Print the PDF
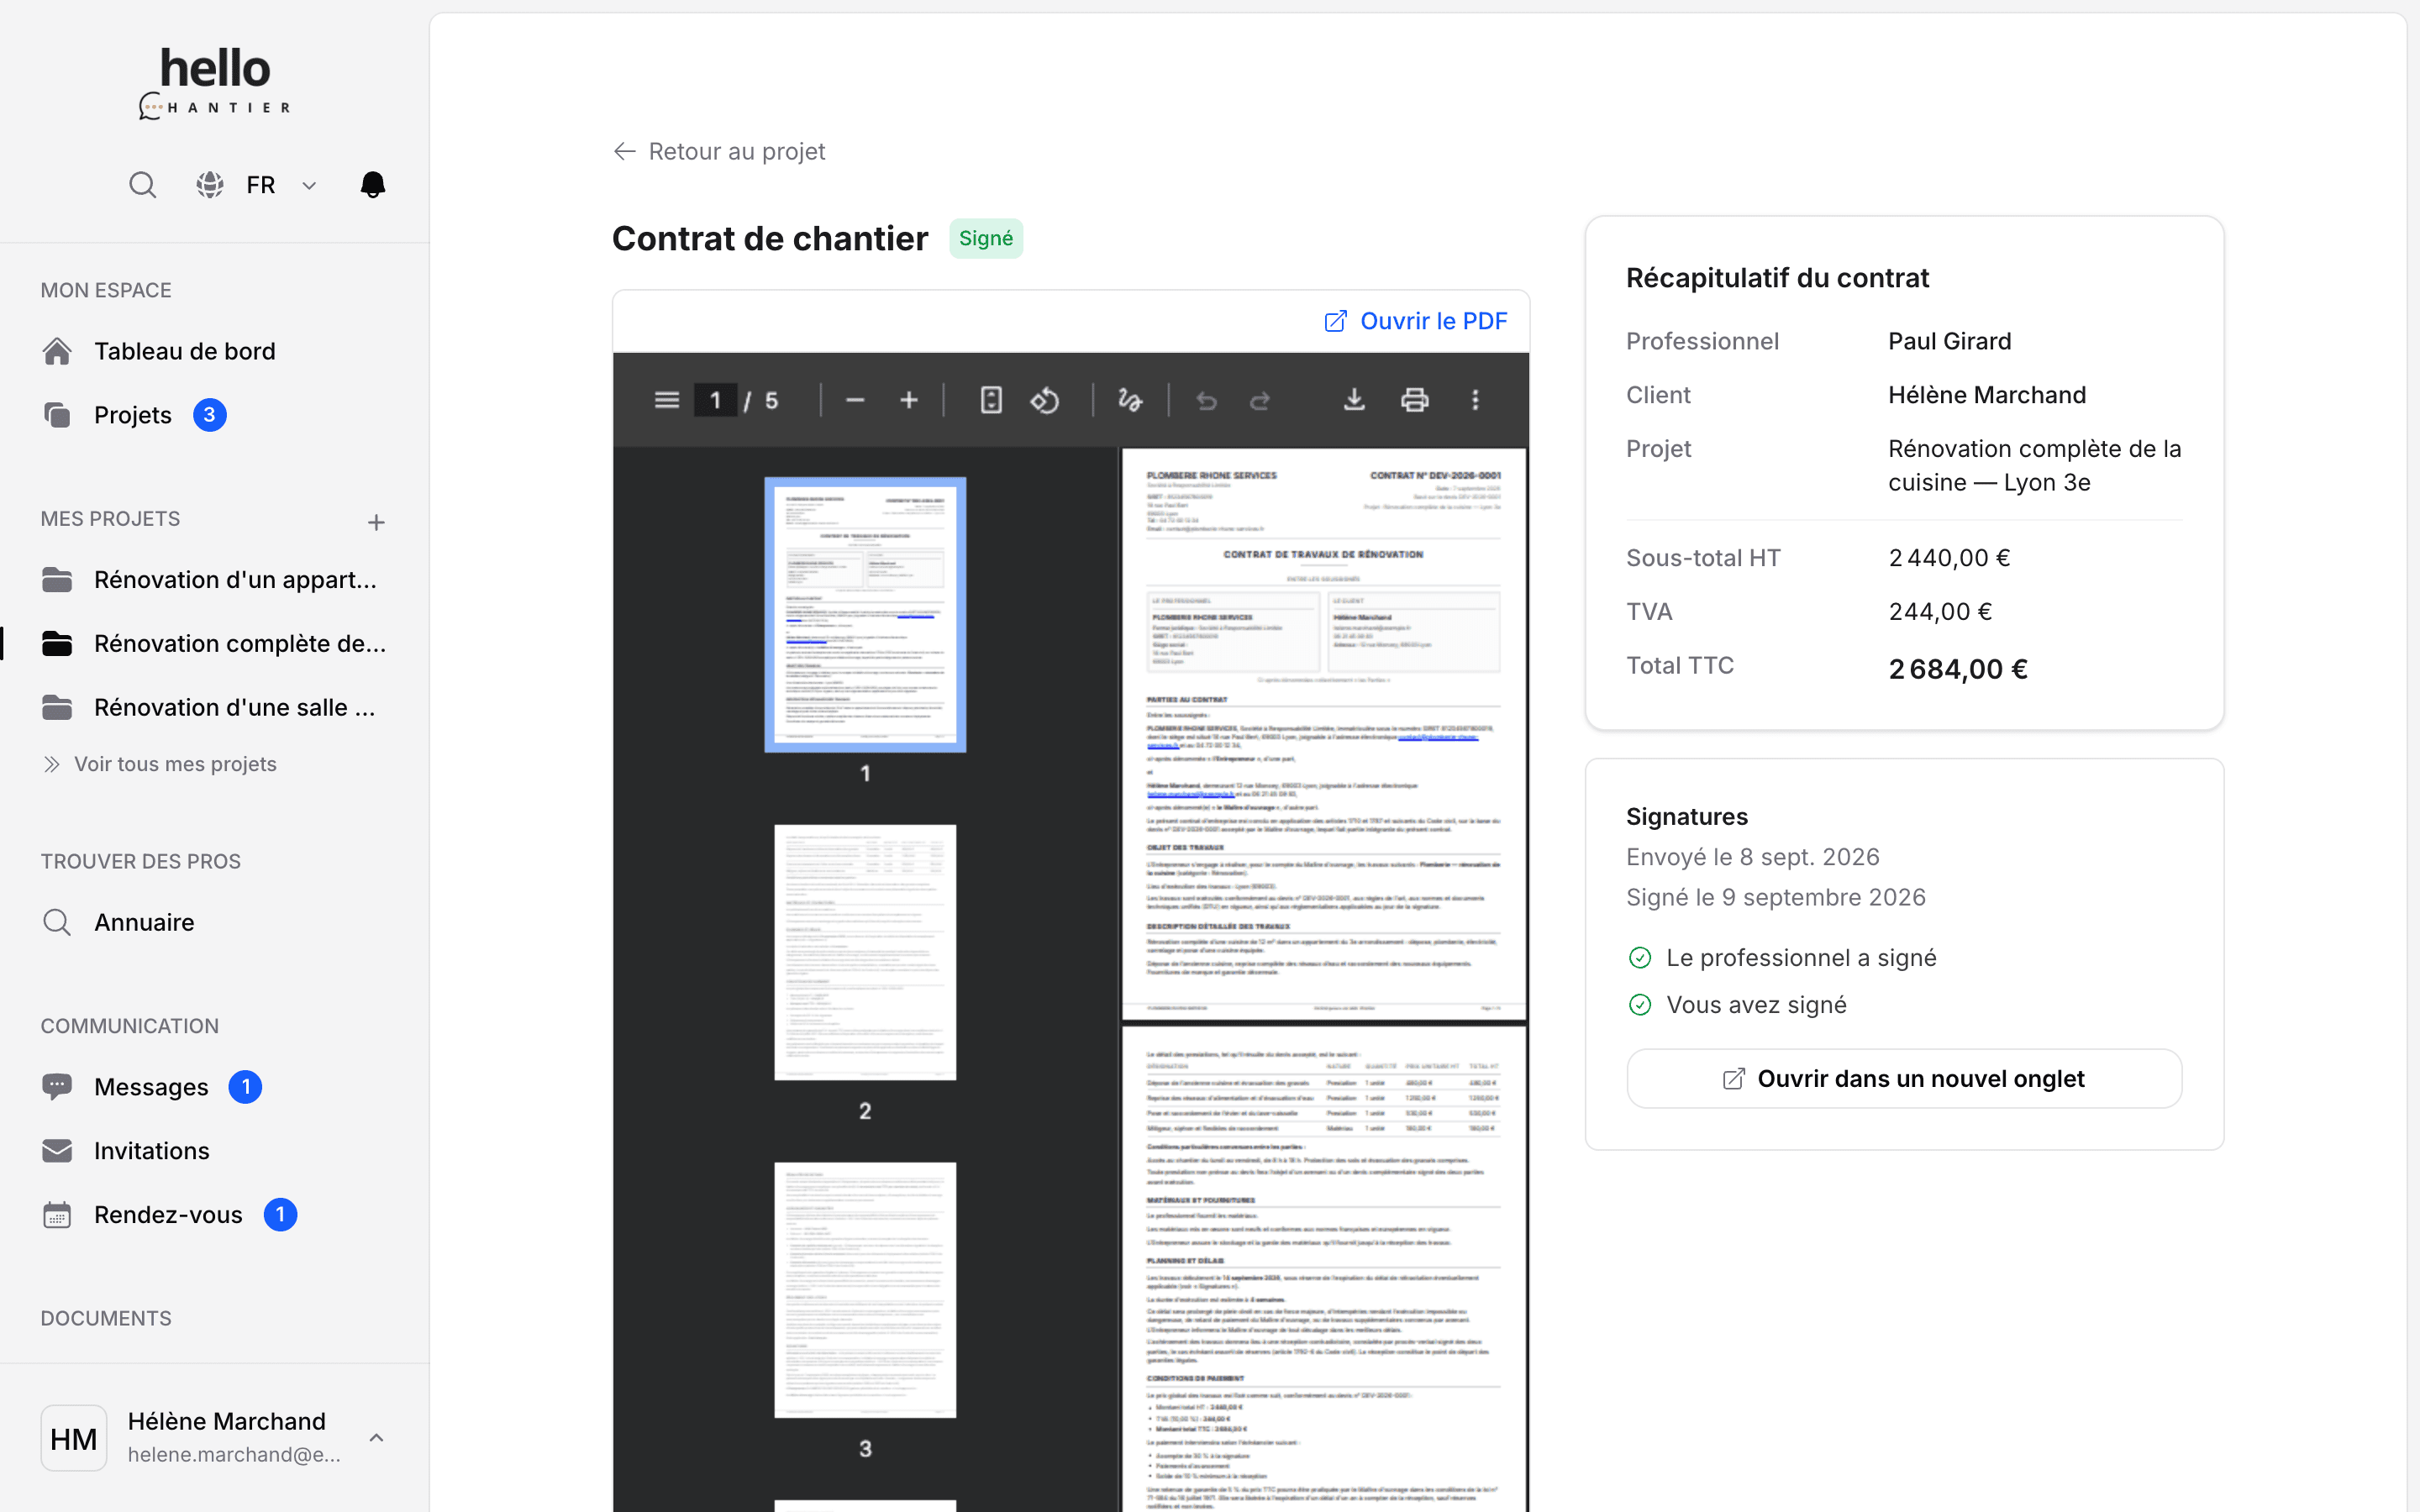Viewport: 2420px width, 1512px height. coord(1415,400)
